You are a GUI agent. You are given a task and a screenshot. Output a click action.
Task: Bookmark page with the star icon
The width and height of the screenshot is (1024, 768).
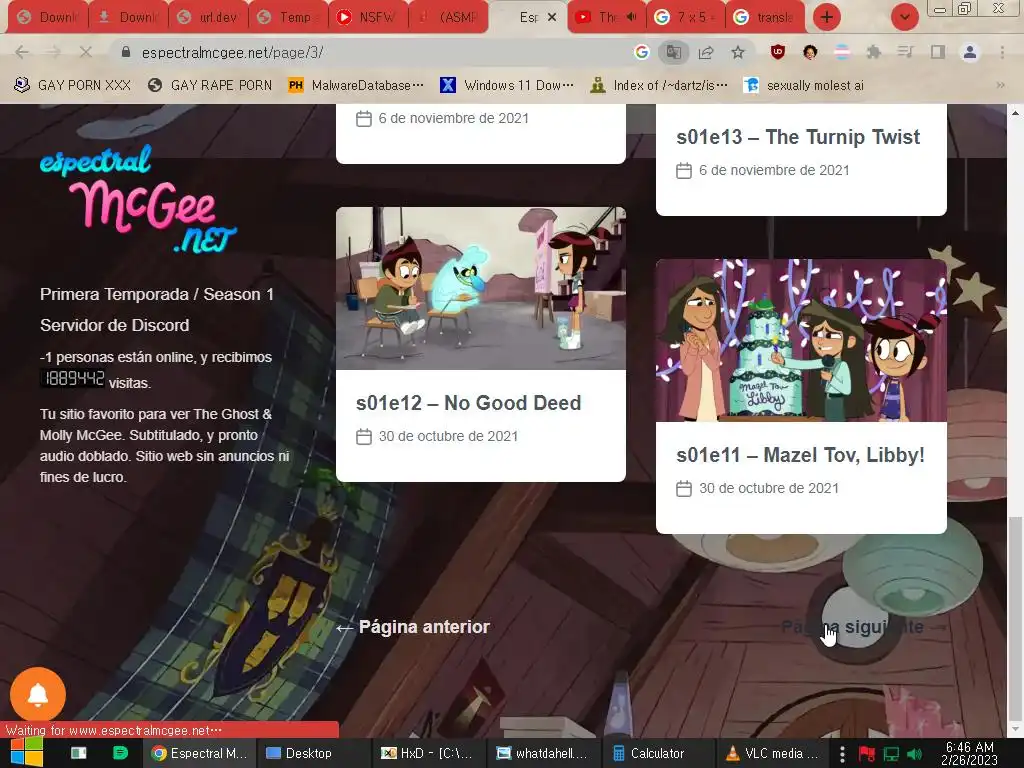click(738, 52)
